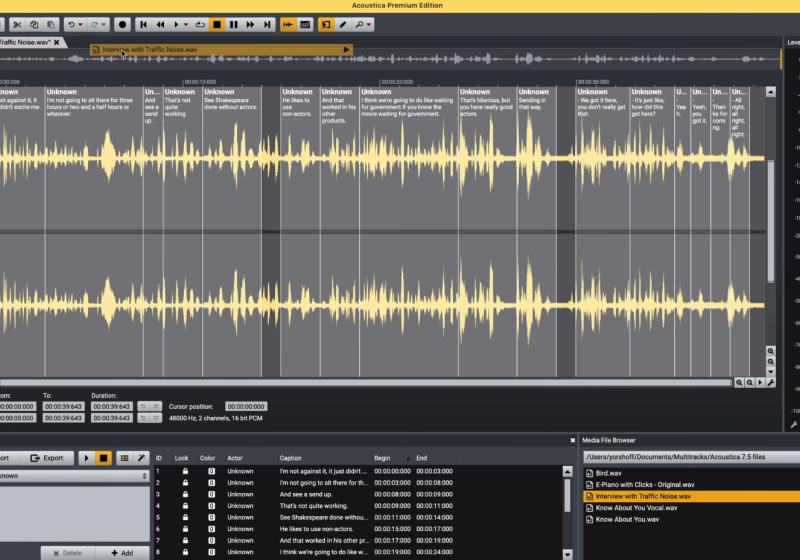This screenshot has width=800, height=560.
Task: Click the magic wand transcribe icon
Action: pyautogui.click(x=141, y=458)
